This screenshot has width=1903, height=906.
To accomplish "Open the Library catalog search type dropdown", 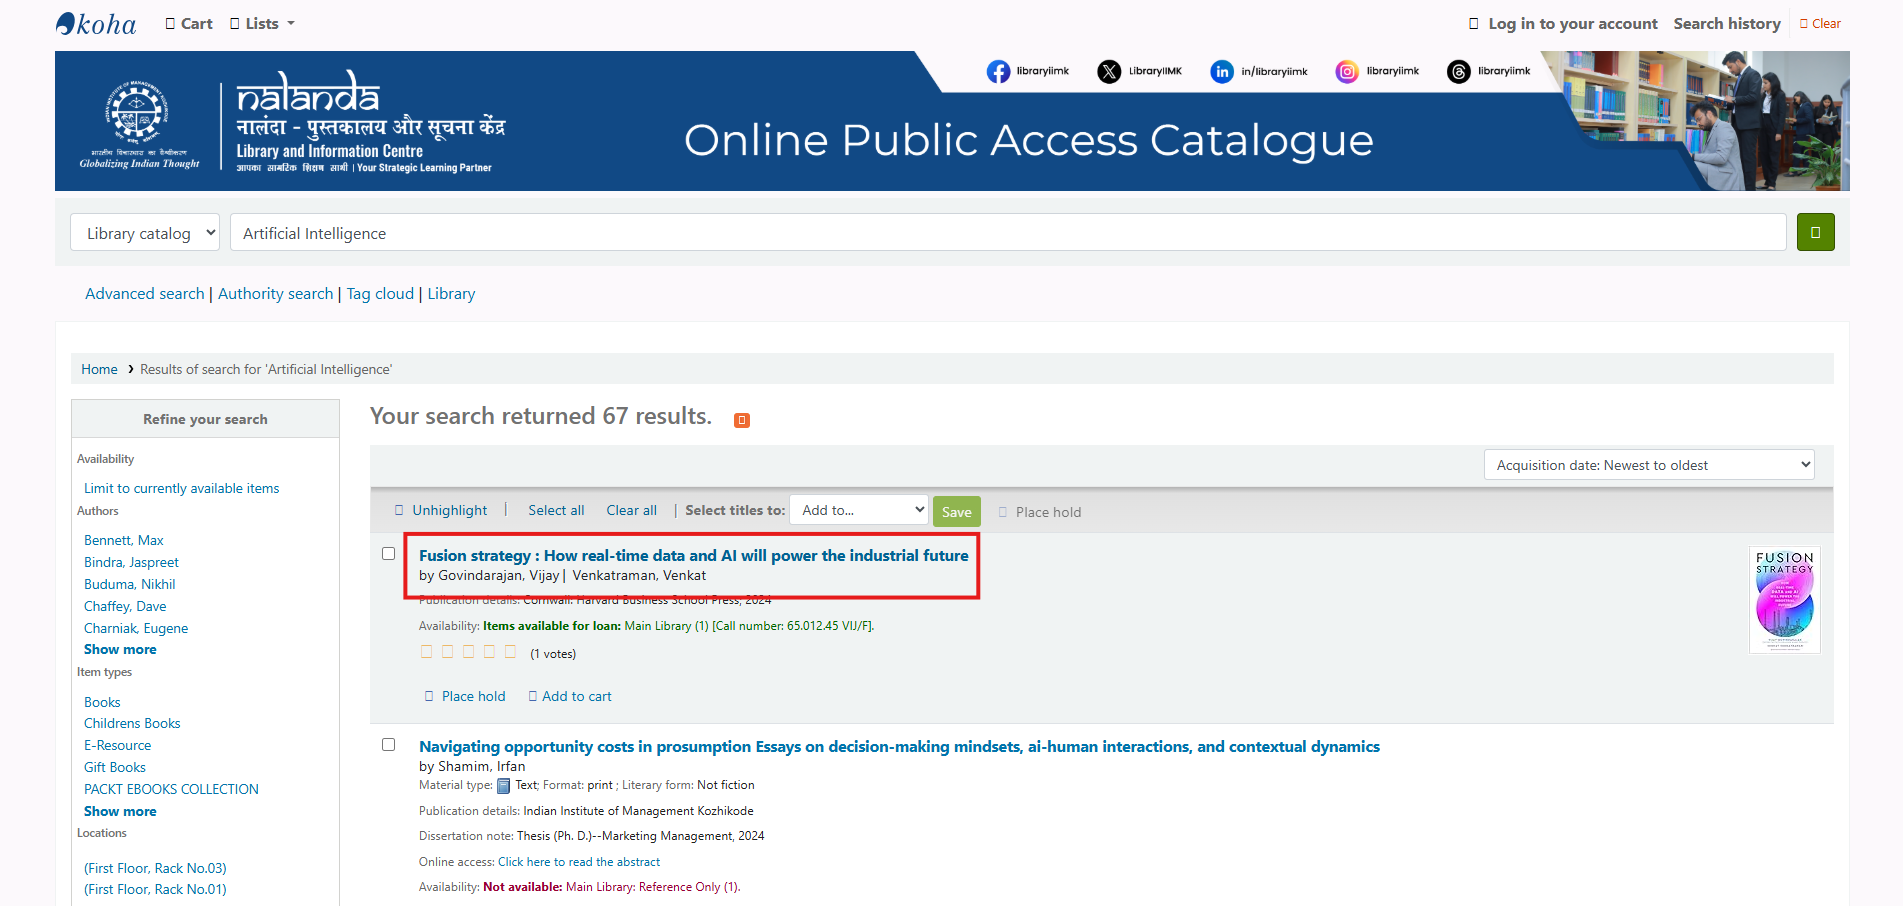I will click(x=145, y=233).
